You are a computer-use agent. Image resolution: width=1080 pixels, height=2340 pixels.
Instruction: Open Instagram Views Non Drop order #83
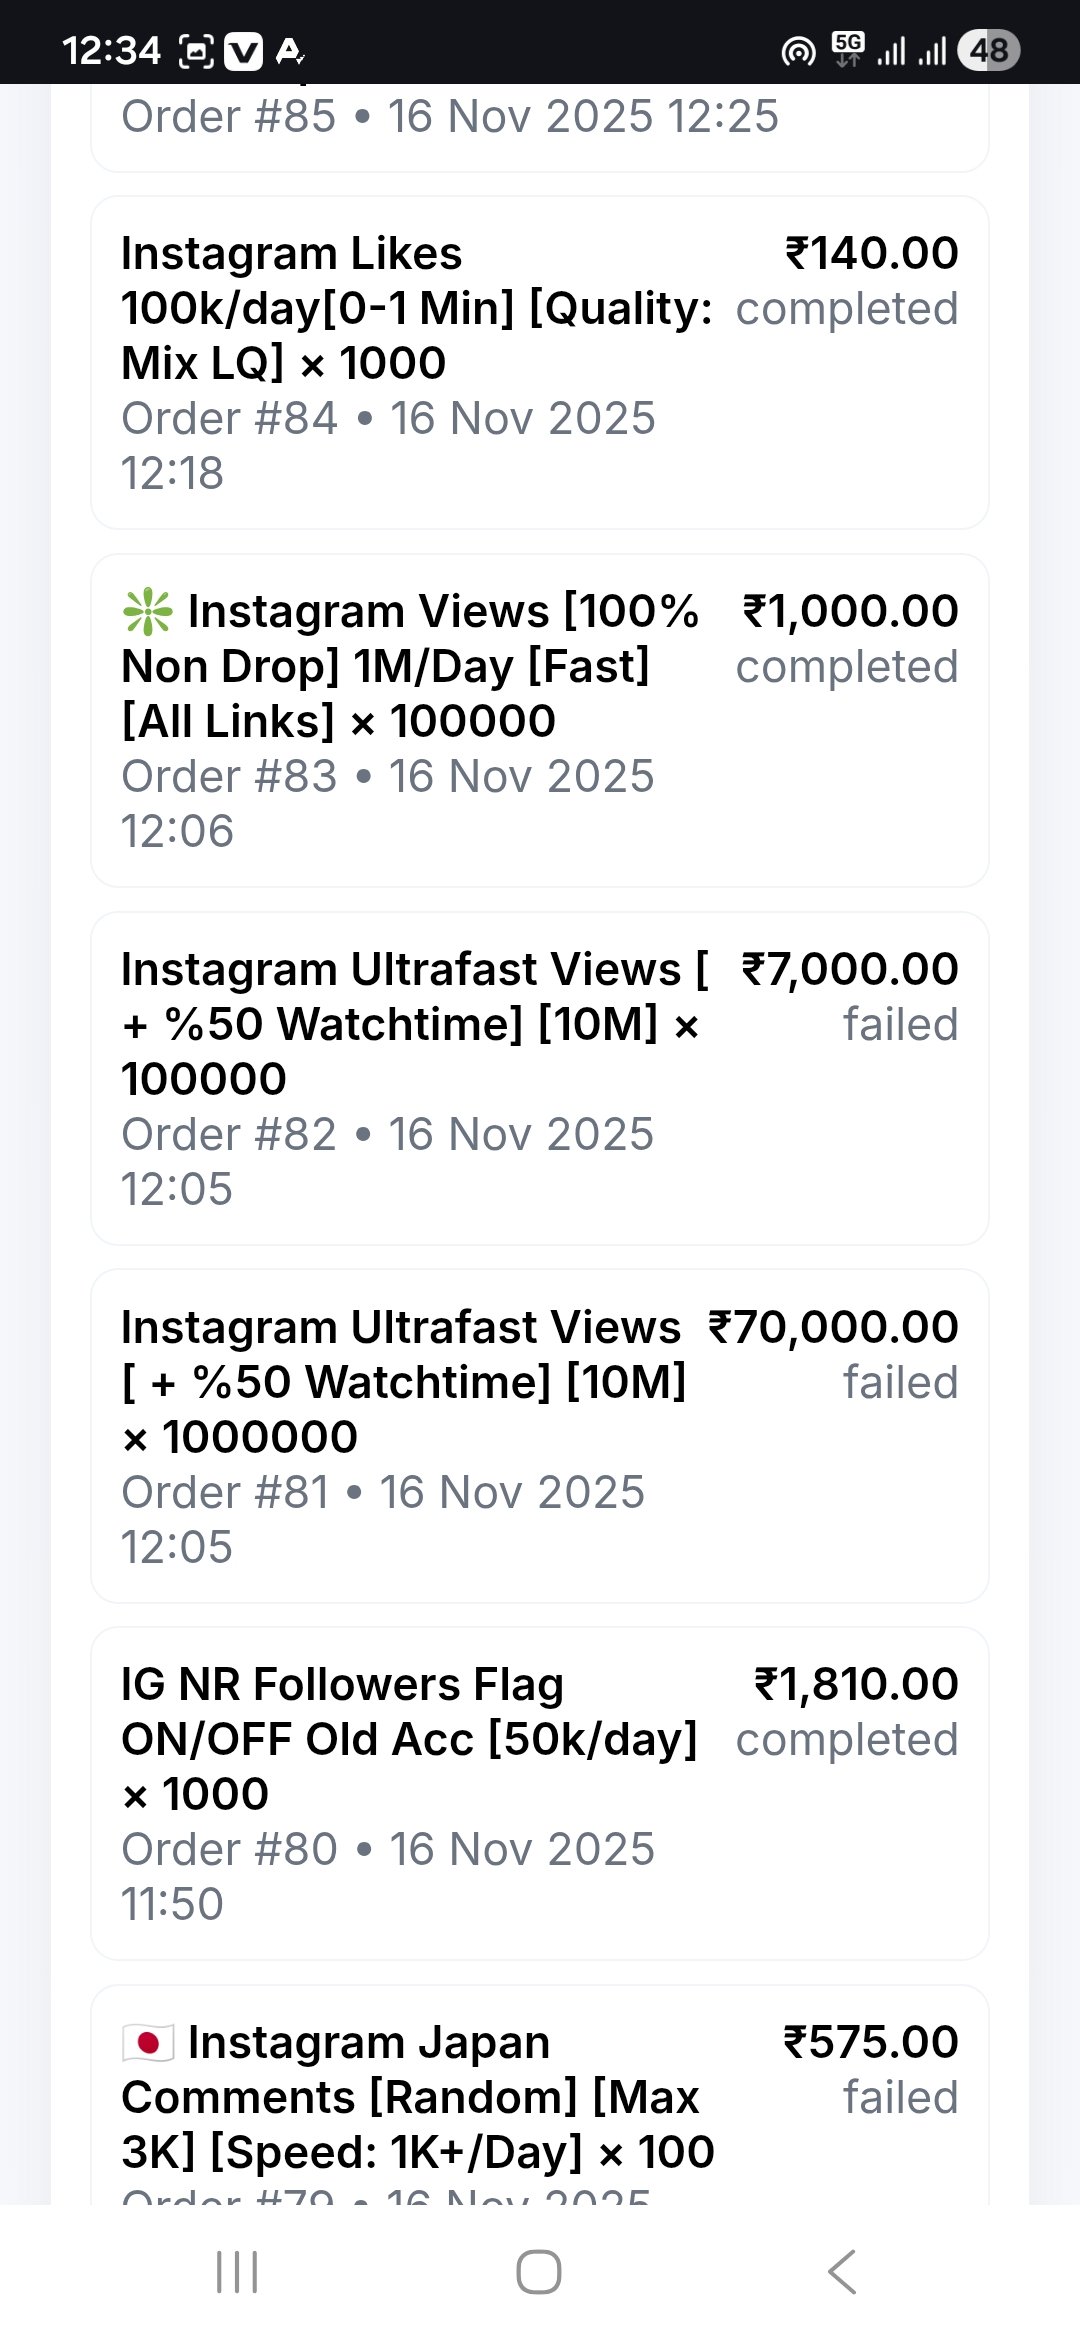coord(540,720)
